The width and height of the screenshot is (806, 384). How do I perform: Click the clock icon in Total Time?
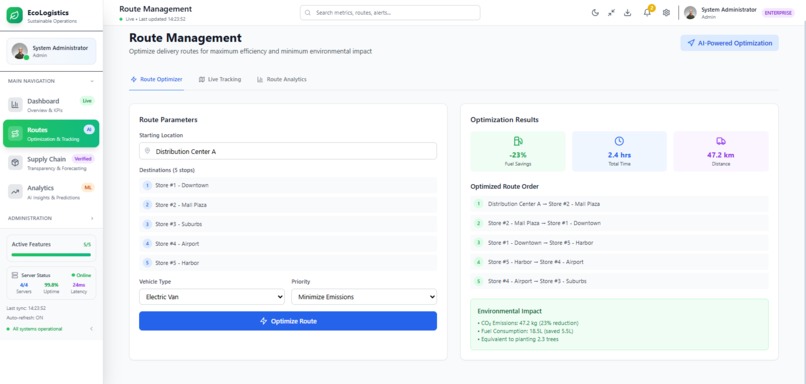619,141
